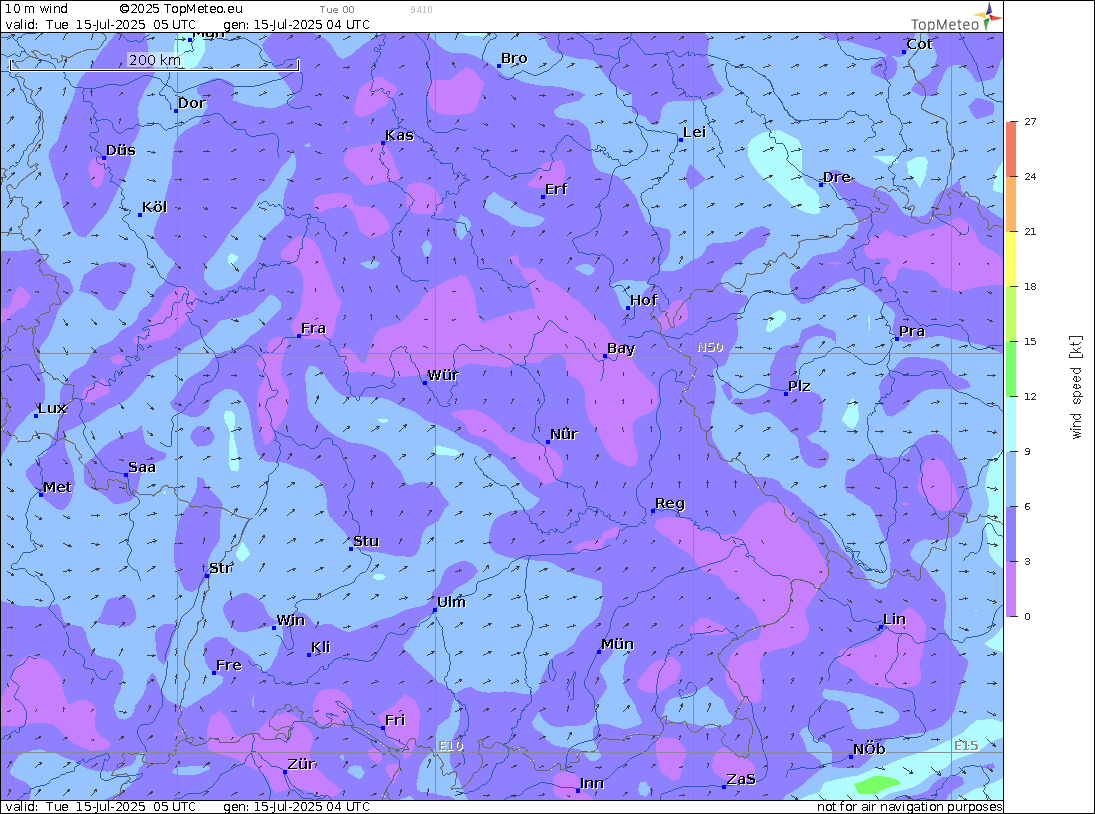The height and width of the screenshot is (814, 1095).
Task: Click the E15 longitude label
Action: (966, 746)
